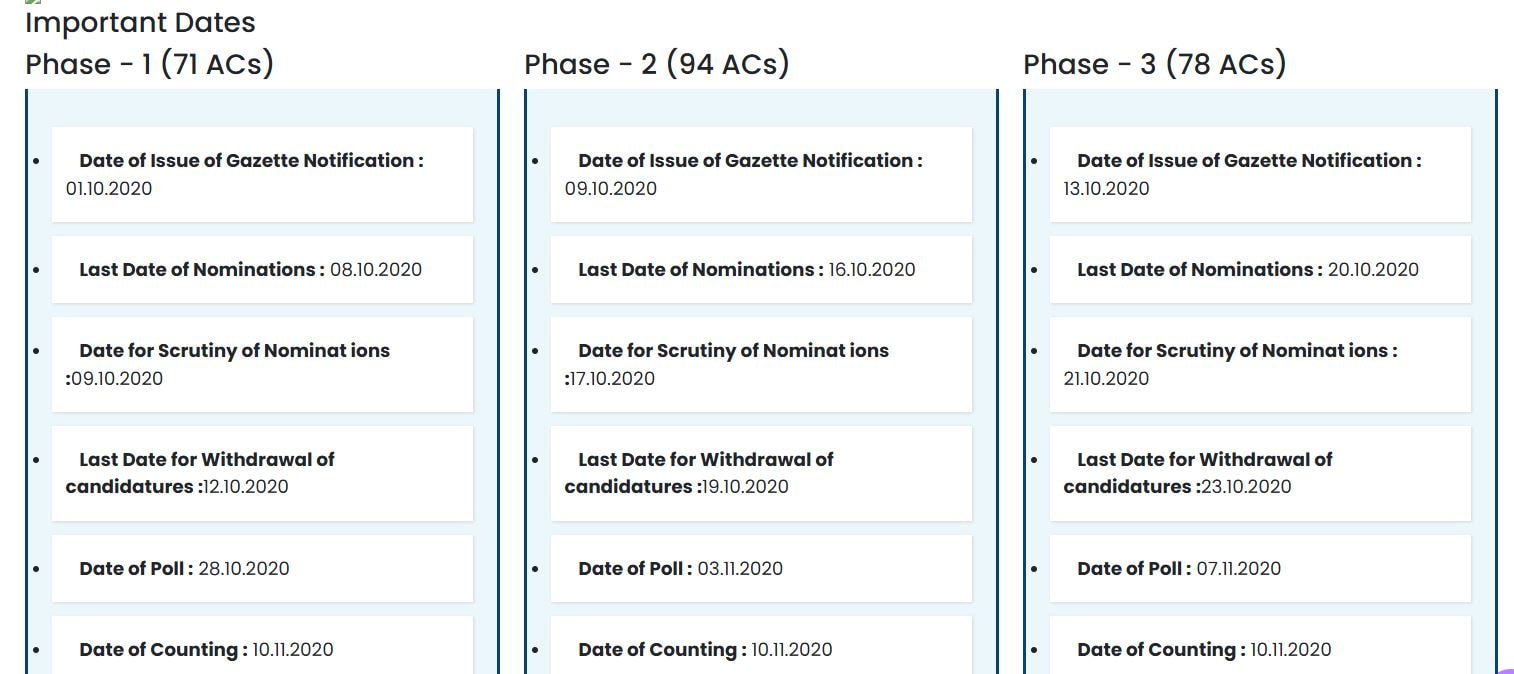Select the Phase - 1 (71 ACs) heading
1514x674 pixels.
[149, 64]
